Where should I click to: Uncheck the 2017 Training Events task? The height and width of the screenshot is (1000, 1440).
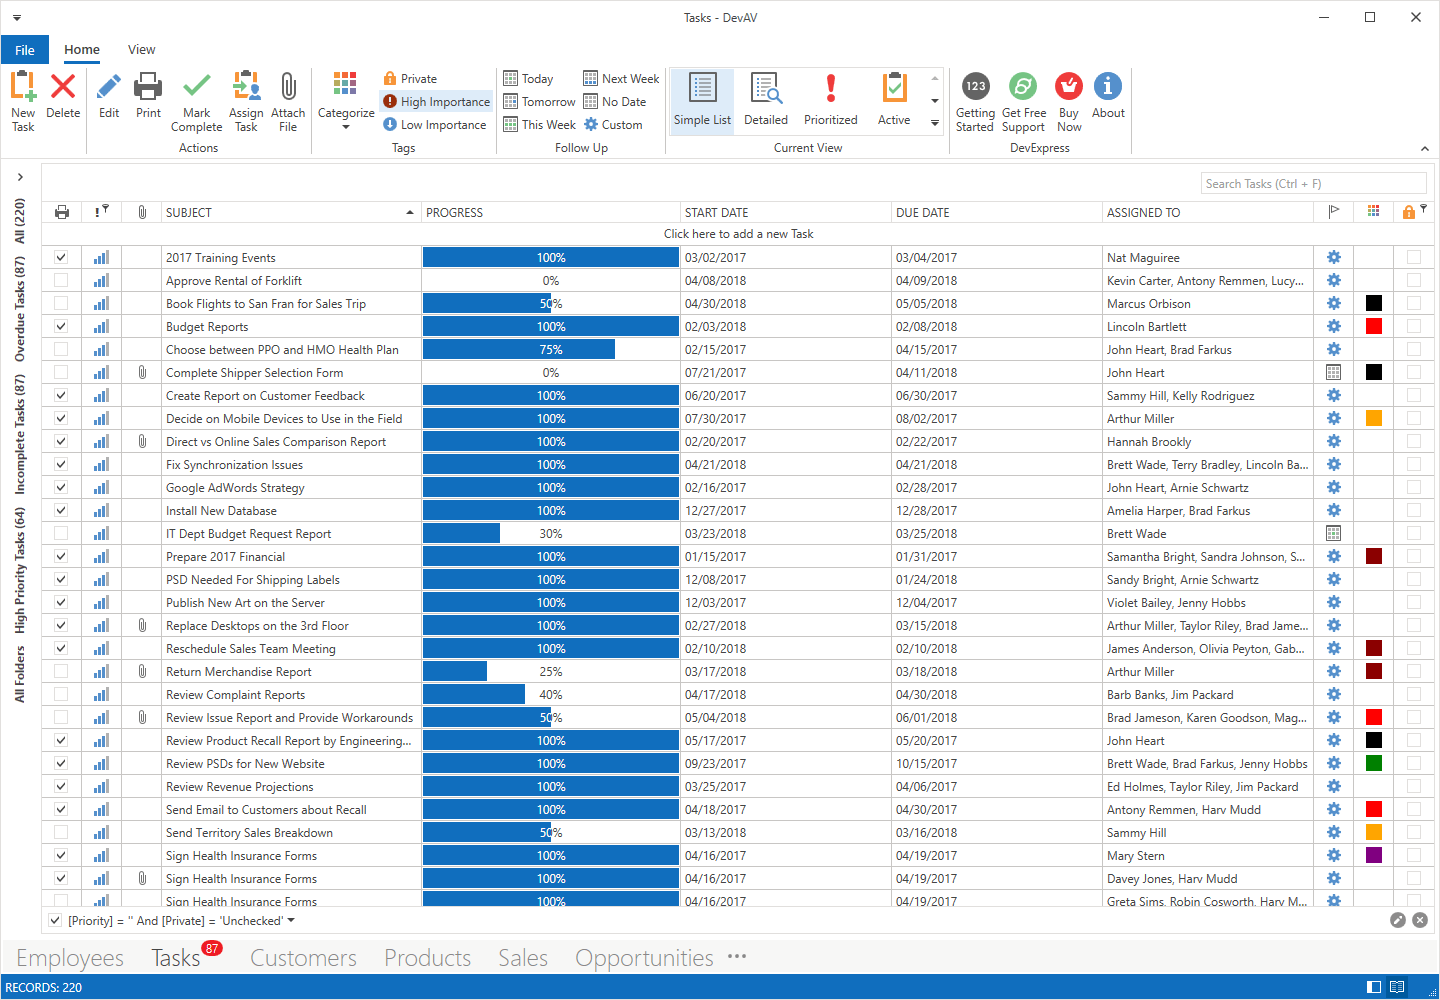[x=60, y=257]
